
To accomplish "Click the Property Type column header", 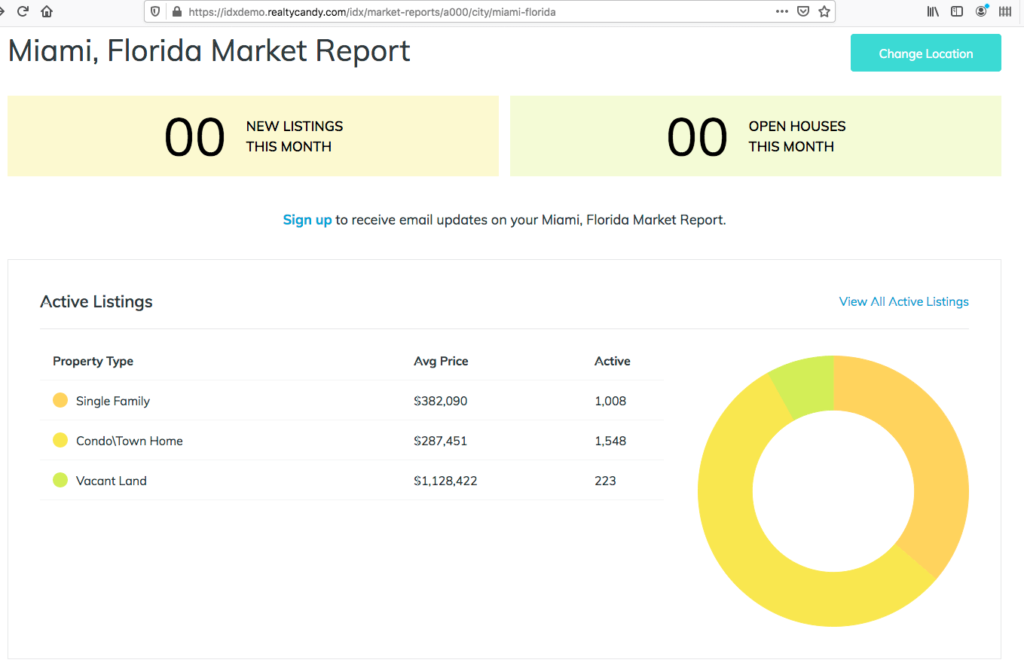I will pos(93,361).
